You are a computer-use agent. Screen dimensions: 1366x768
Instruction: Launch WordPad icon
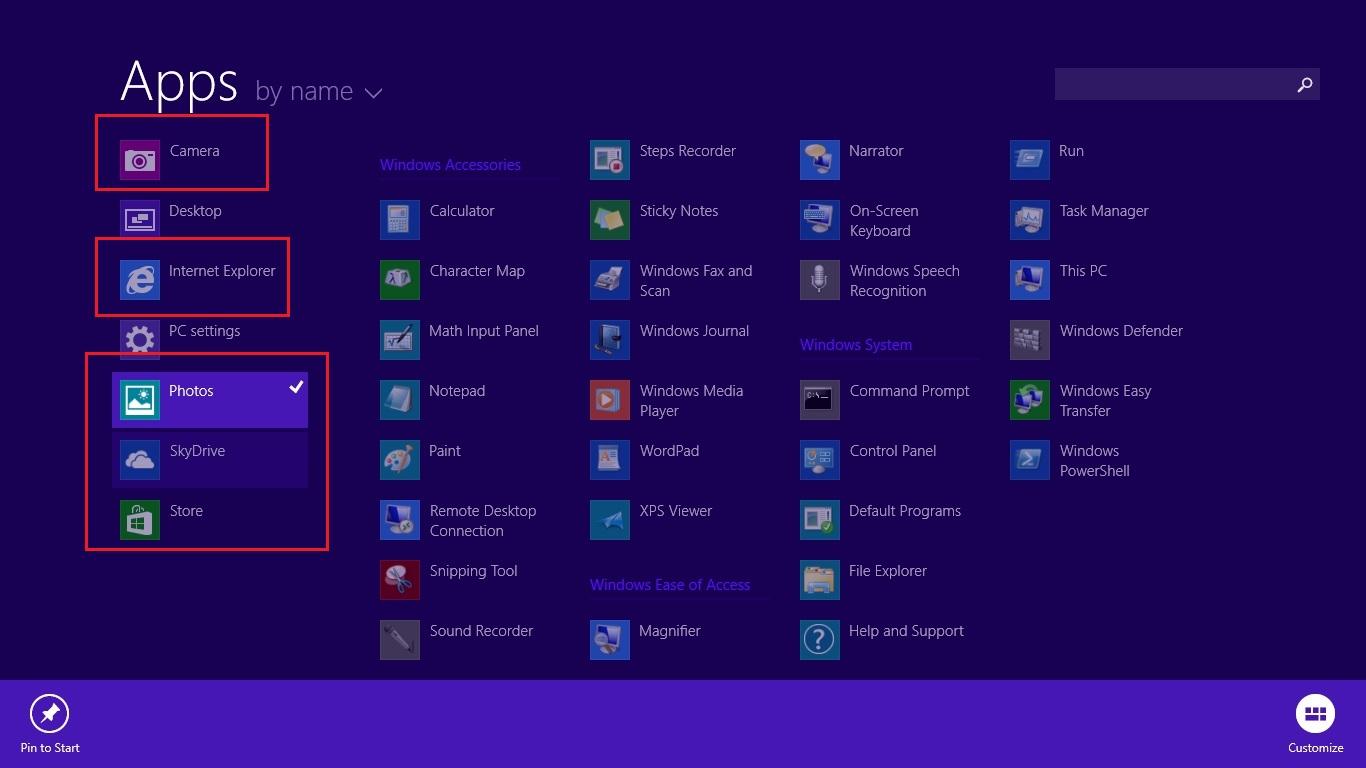610,460
